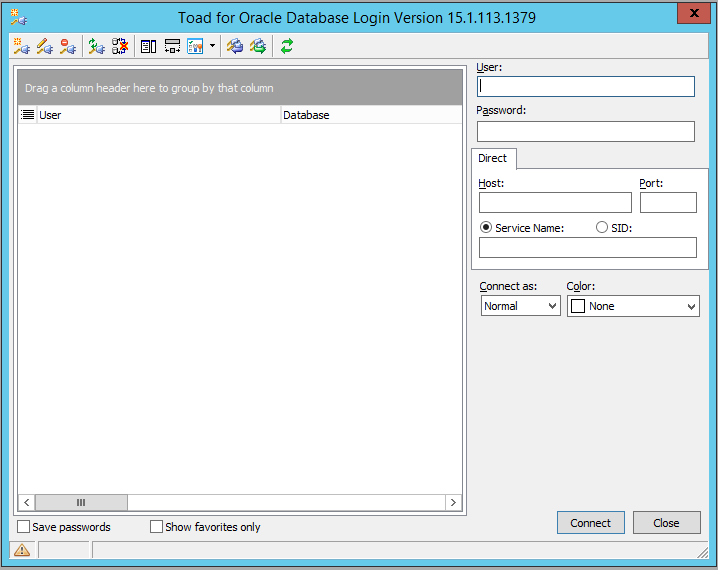The image size is (718, 570).
Task: Focus the User input field
Action: point(586,87)
